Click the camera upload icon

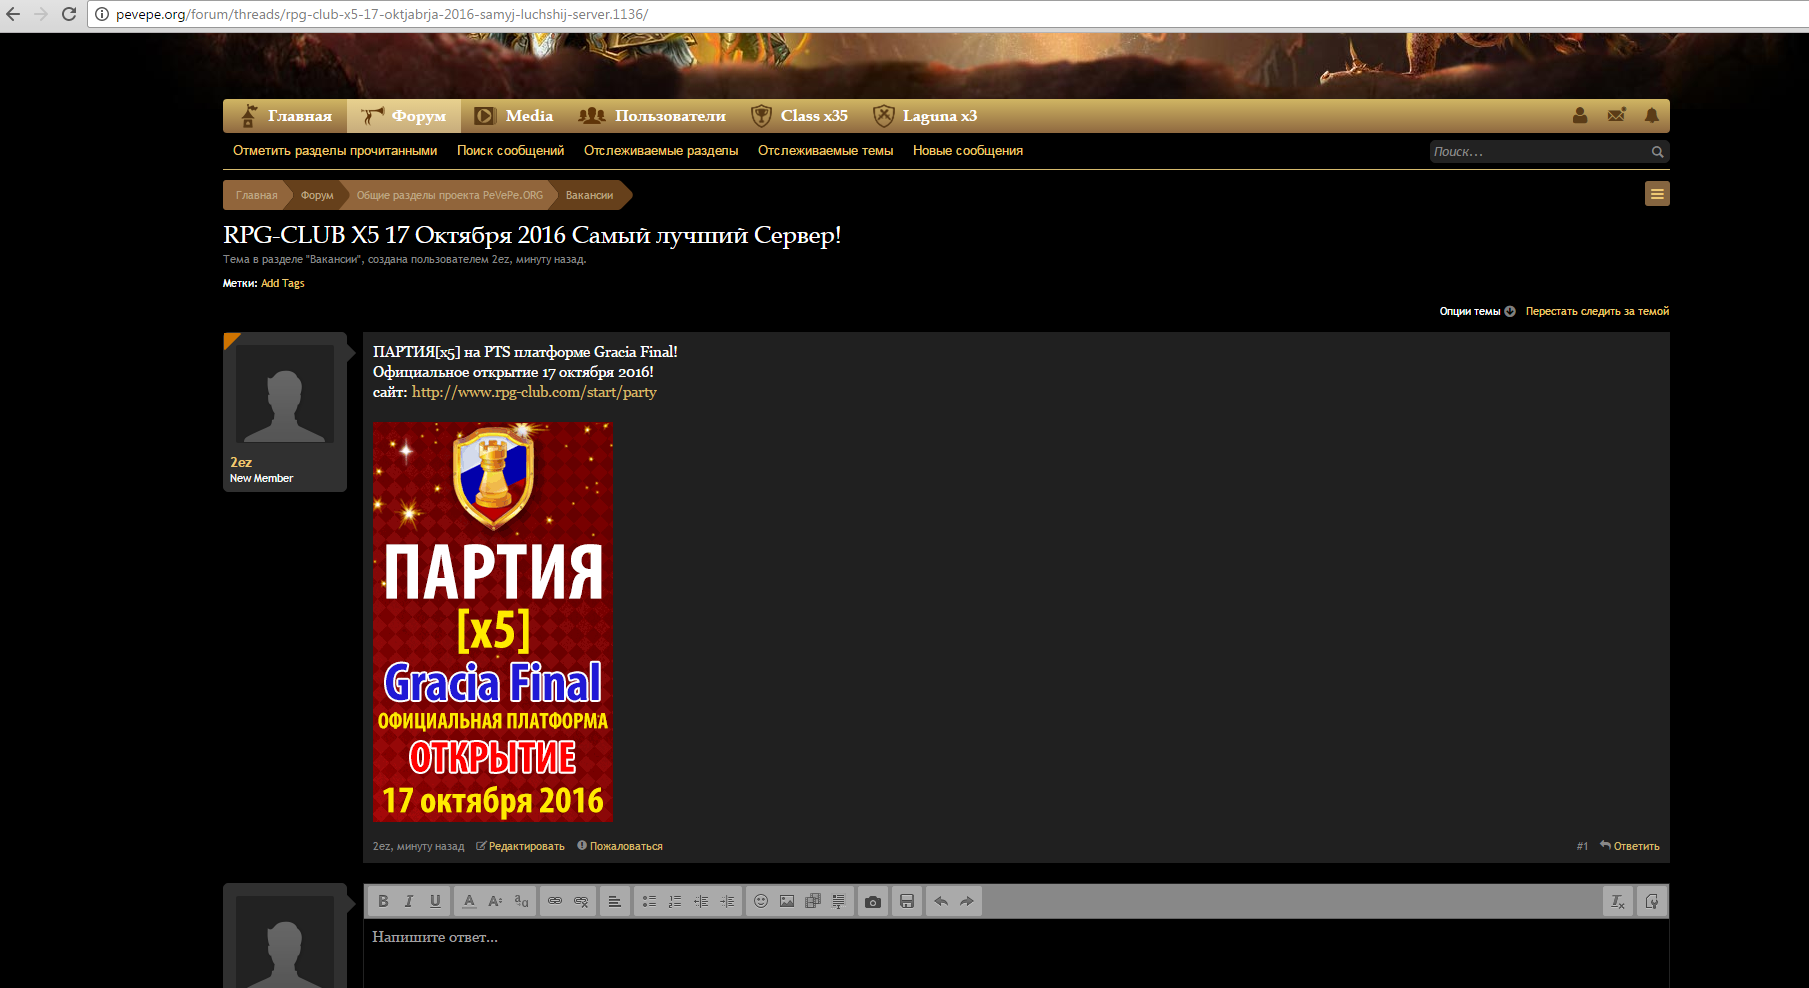click(x=873, y=901)
